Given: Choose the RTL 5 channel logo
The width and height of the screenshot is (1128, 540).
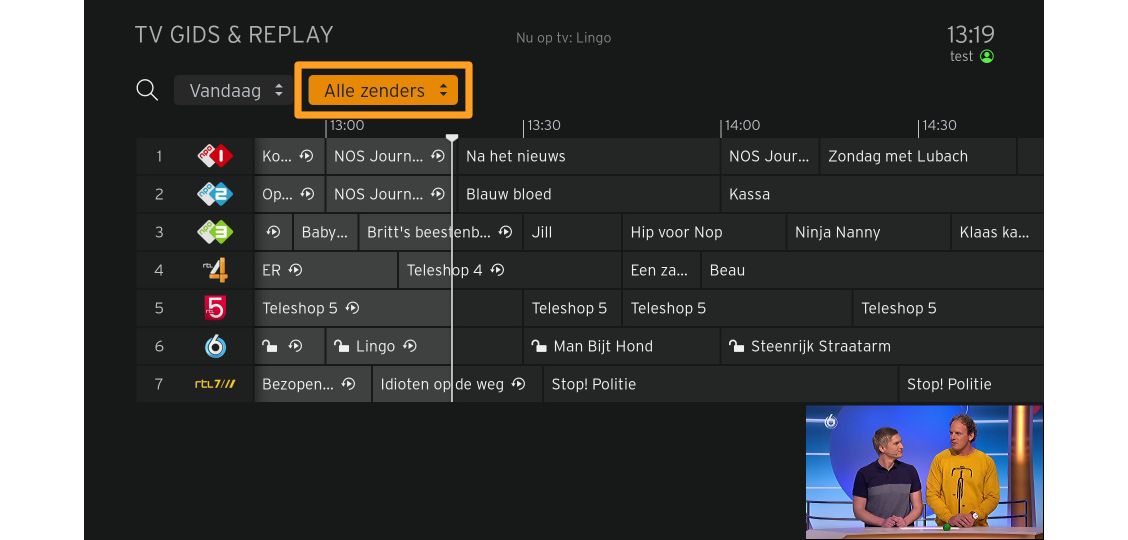Looking at the screenshot, I should (214, 308).
